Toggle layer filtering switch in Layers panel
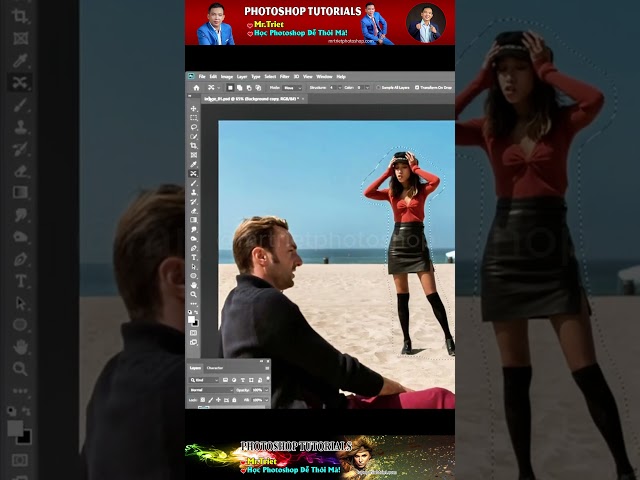 tap(268, 380)
